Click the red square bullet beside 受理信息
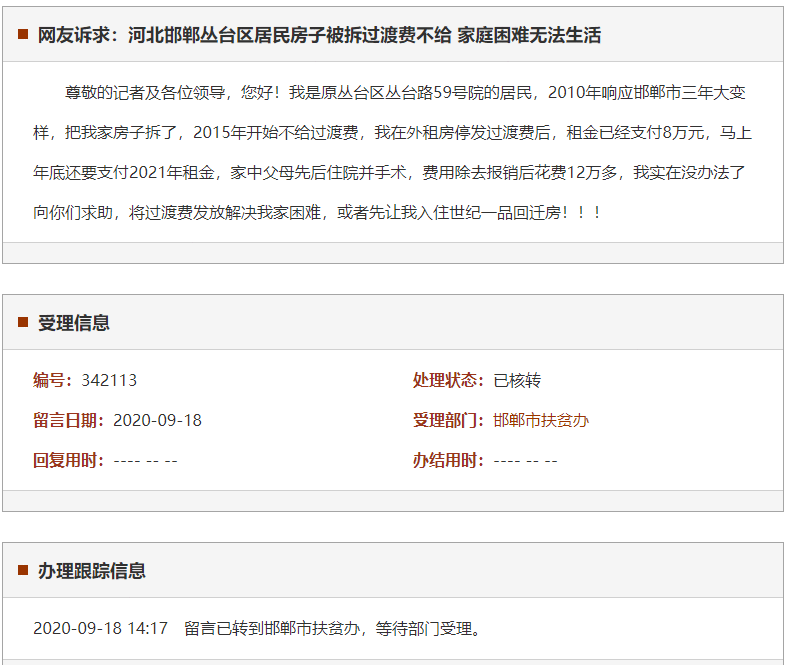Screen dimensions: 790x665 [x=22, y=322]
